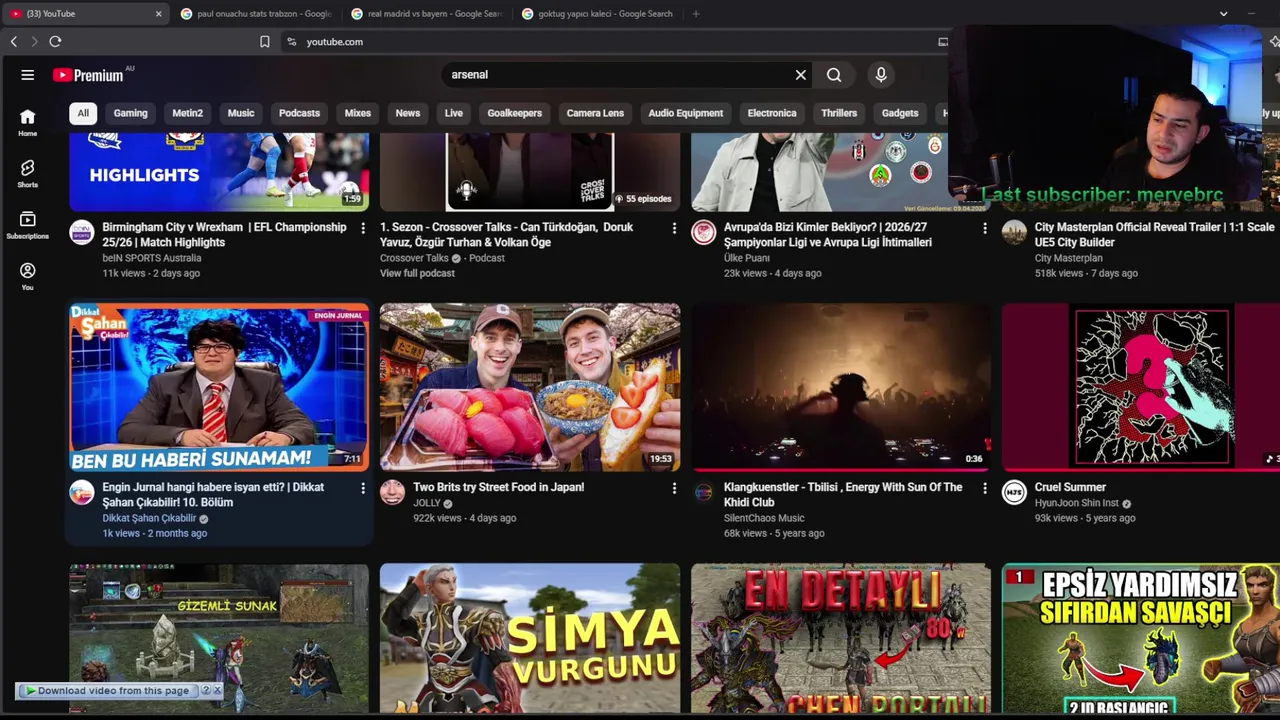Open JOLLY channel avatar
Screen dimensions: 1280x720
point(393,492)
